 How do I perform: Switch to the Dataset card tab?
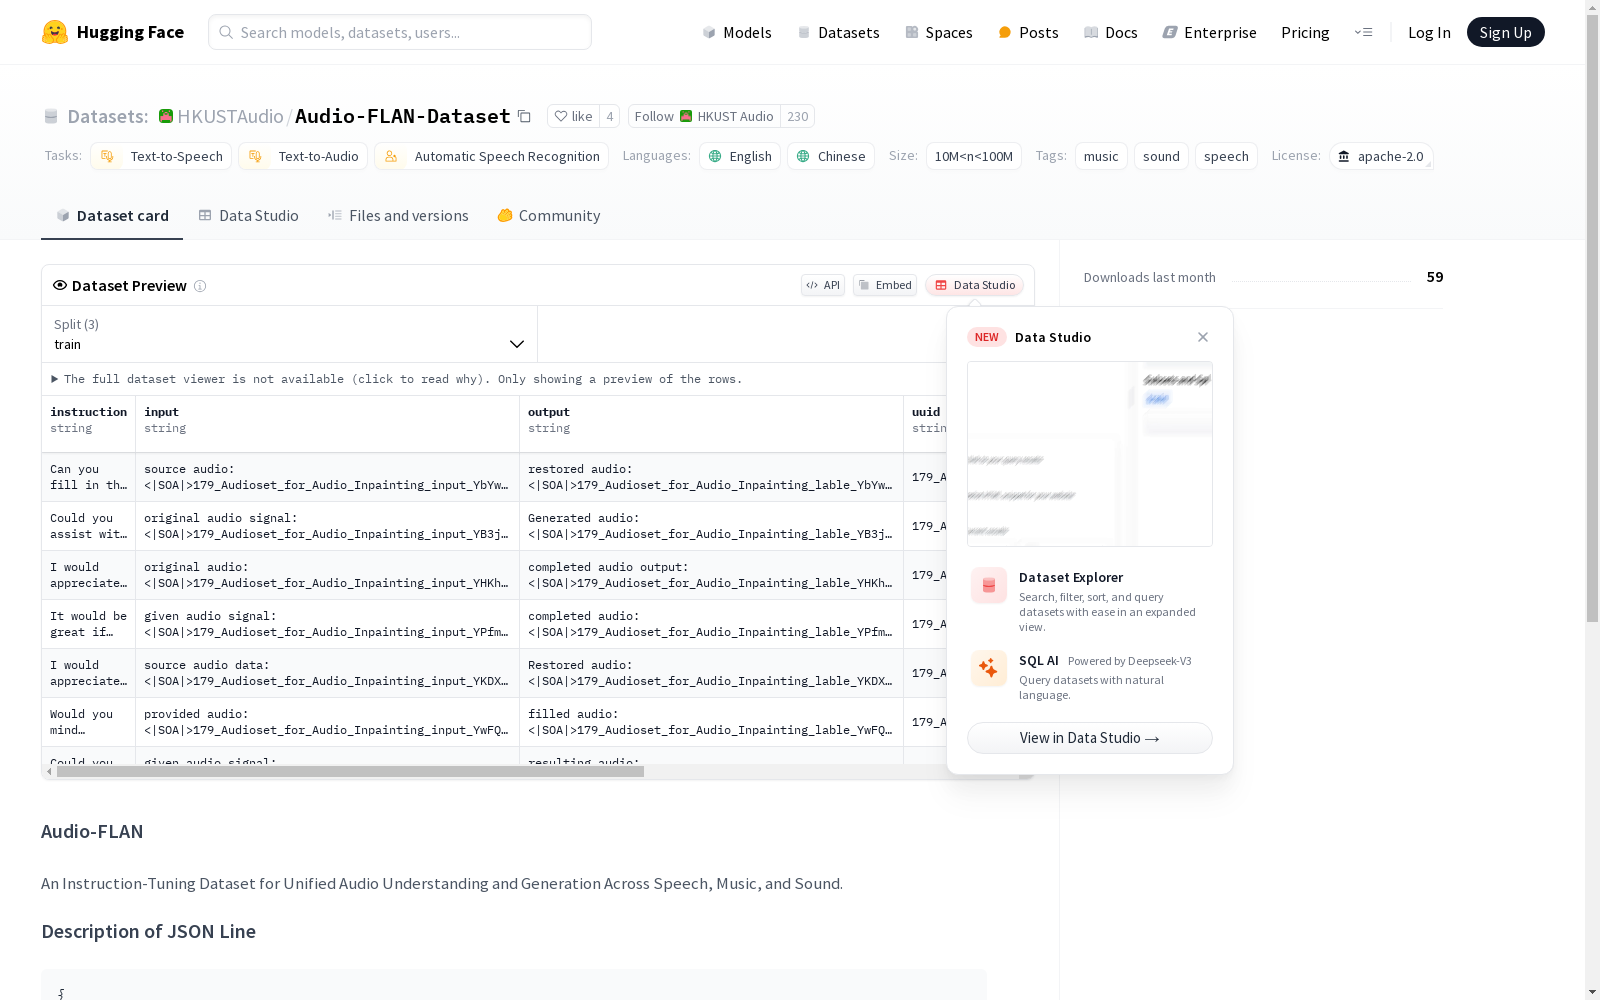112,216
